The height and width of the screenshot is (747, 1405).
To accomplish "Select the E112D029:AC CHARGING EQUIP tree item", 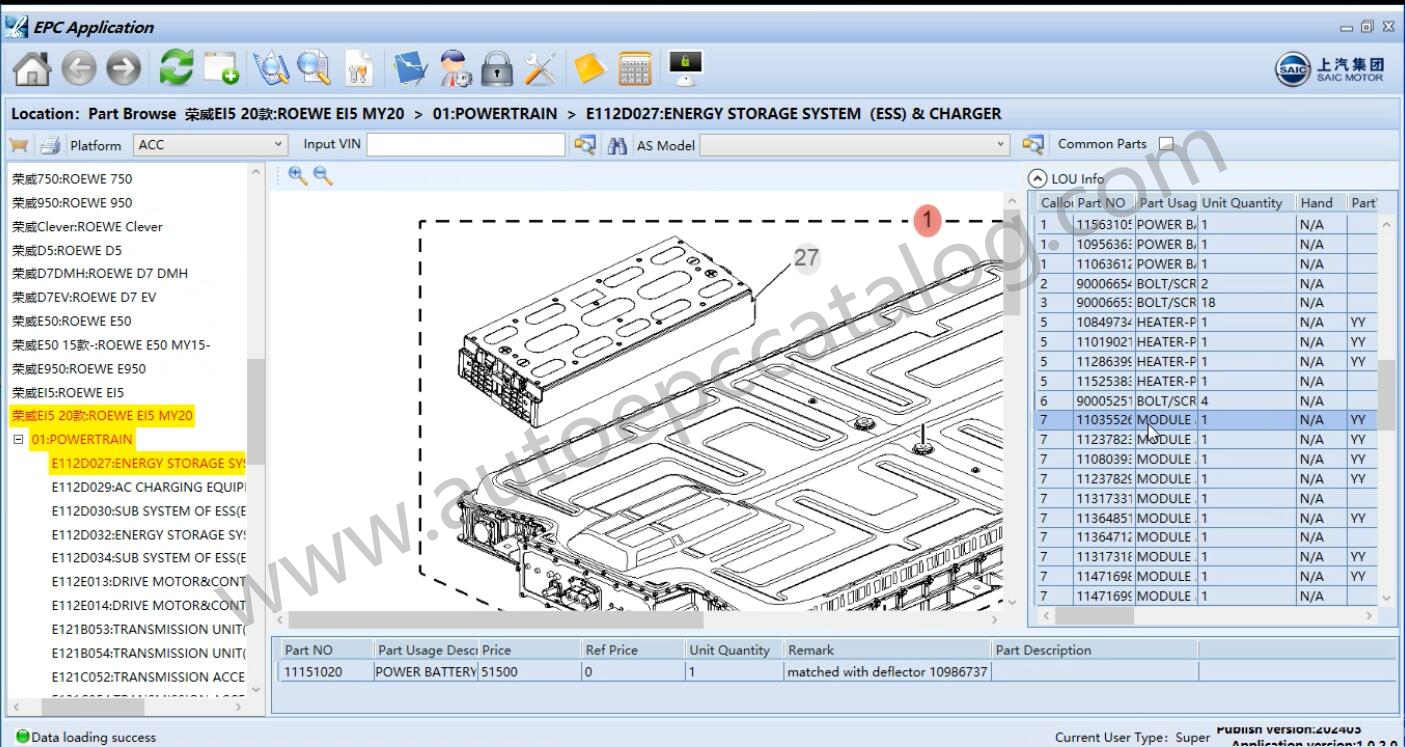I will (150, 487).
